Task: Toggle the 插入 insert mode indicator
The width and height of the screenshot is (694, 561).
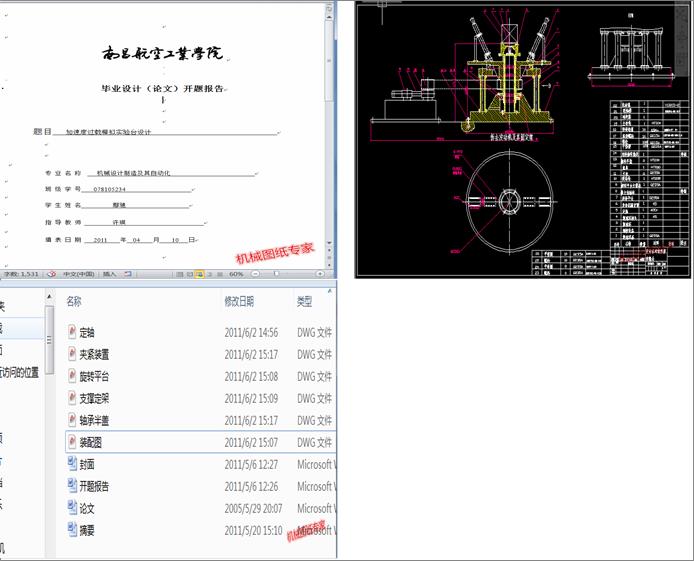Action: click(x=109, y=274)
